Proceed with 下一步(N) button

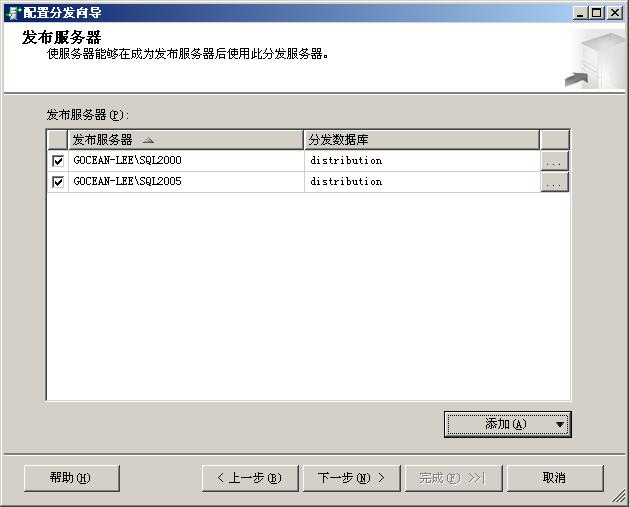click(x=352, y=478)
